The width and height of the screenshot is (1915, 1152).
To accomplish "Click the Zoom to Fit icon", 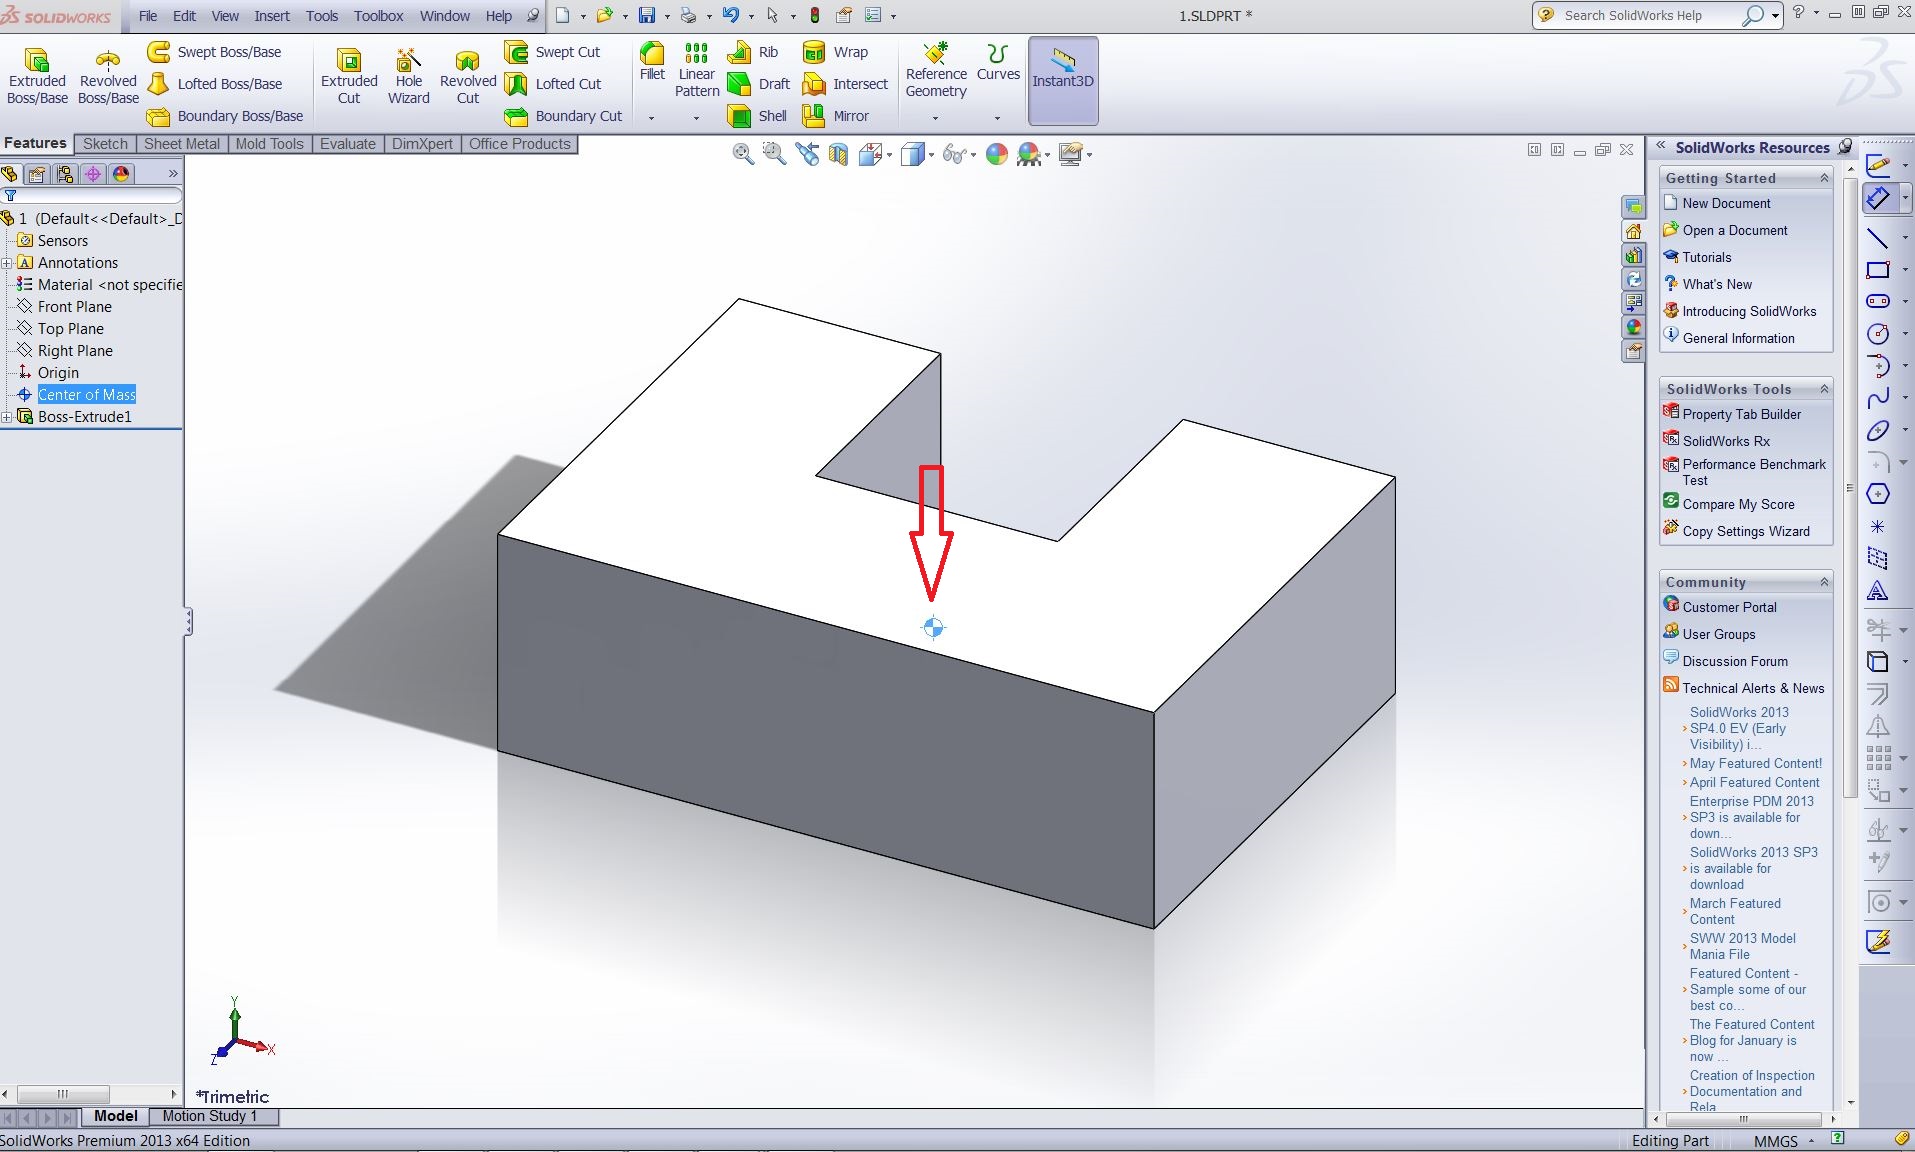I will click(x=743, y=154).
